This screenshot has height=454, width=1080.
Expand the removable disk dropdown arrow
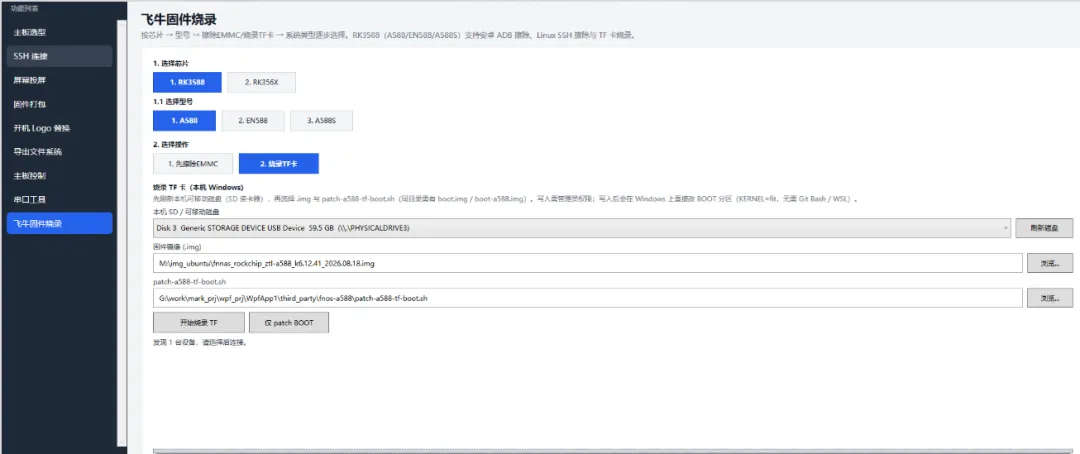tap(1006, 227)
